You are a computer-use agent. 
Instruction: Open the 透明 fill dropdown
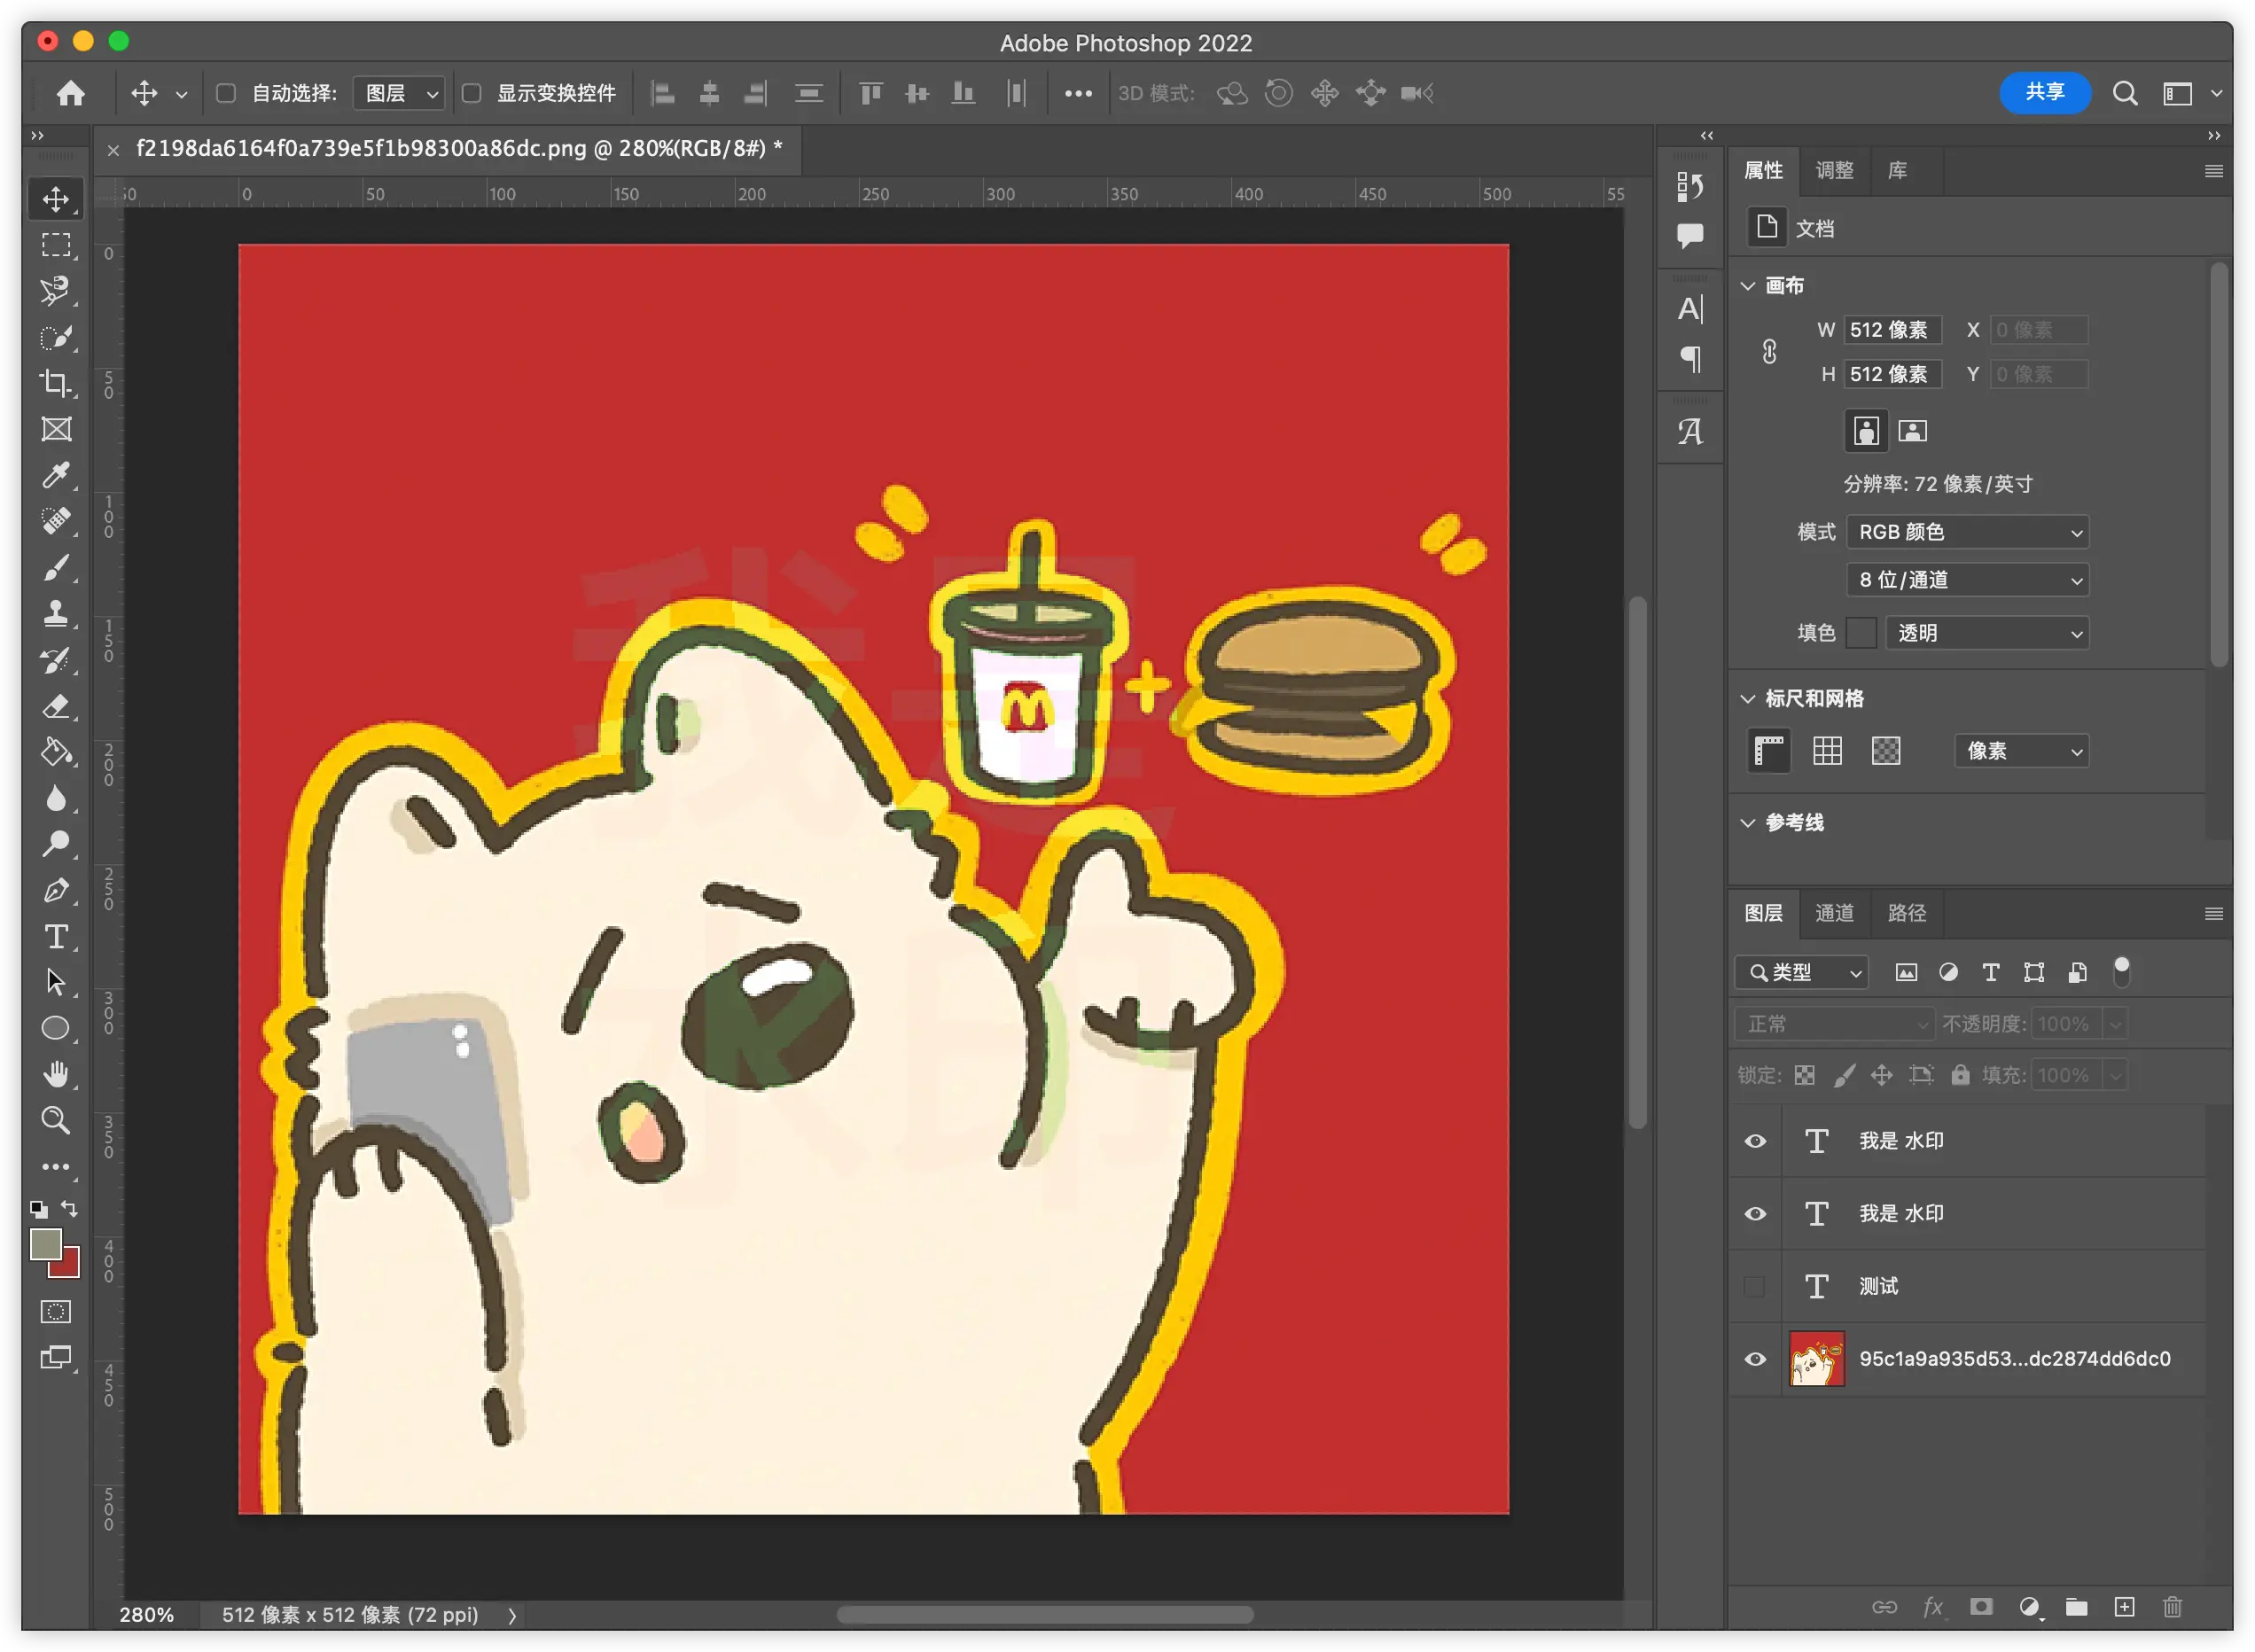[x=1987, y=633]
